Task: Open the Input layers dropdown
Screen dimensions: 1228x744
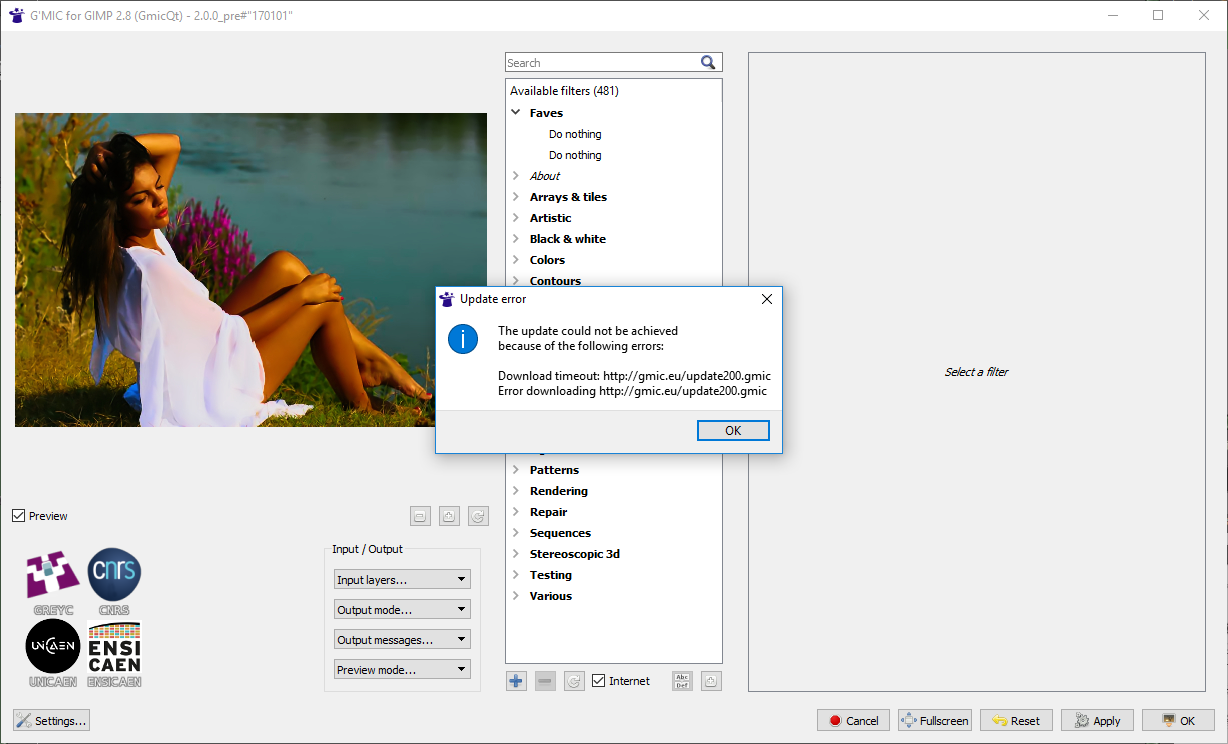Action: click(x=402, y=579)
